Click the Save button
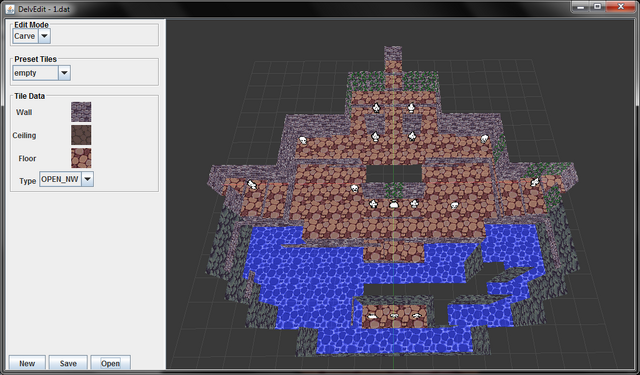The image size is (640, 375). coord(68,363)
